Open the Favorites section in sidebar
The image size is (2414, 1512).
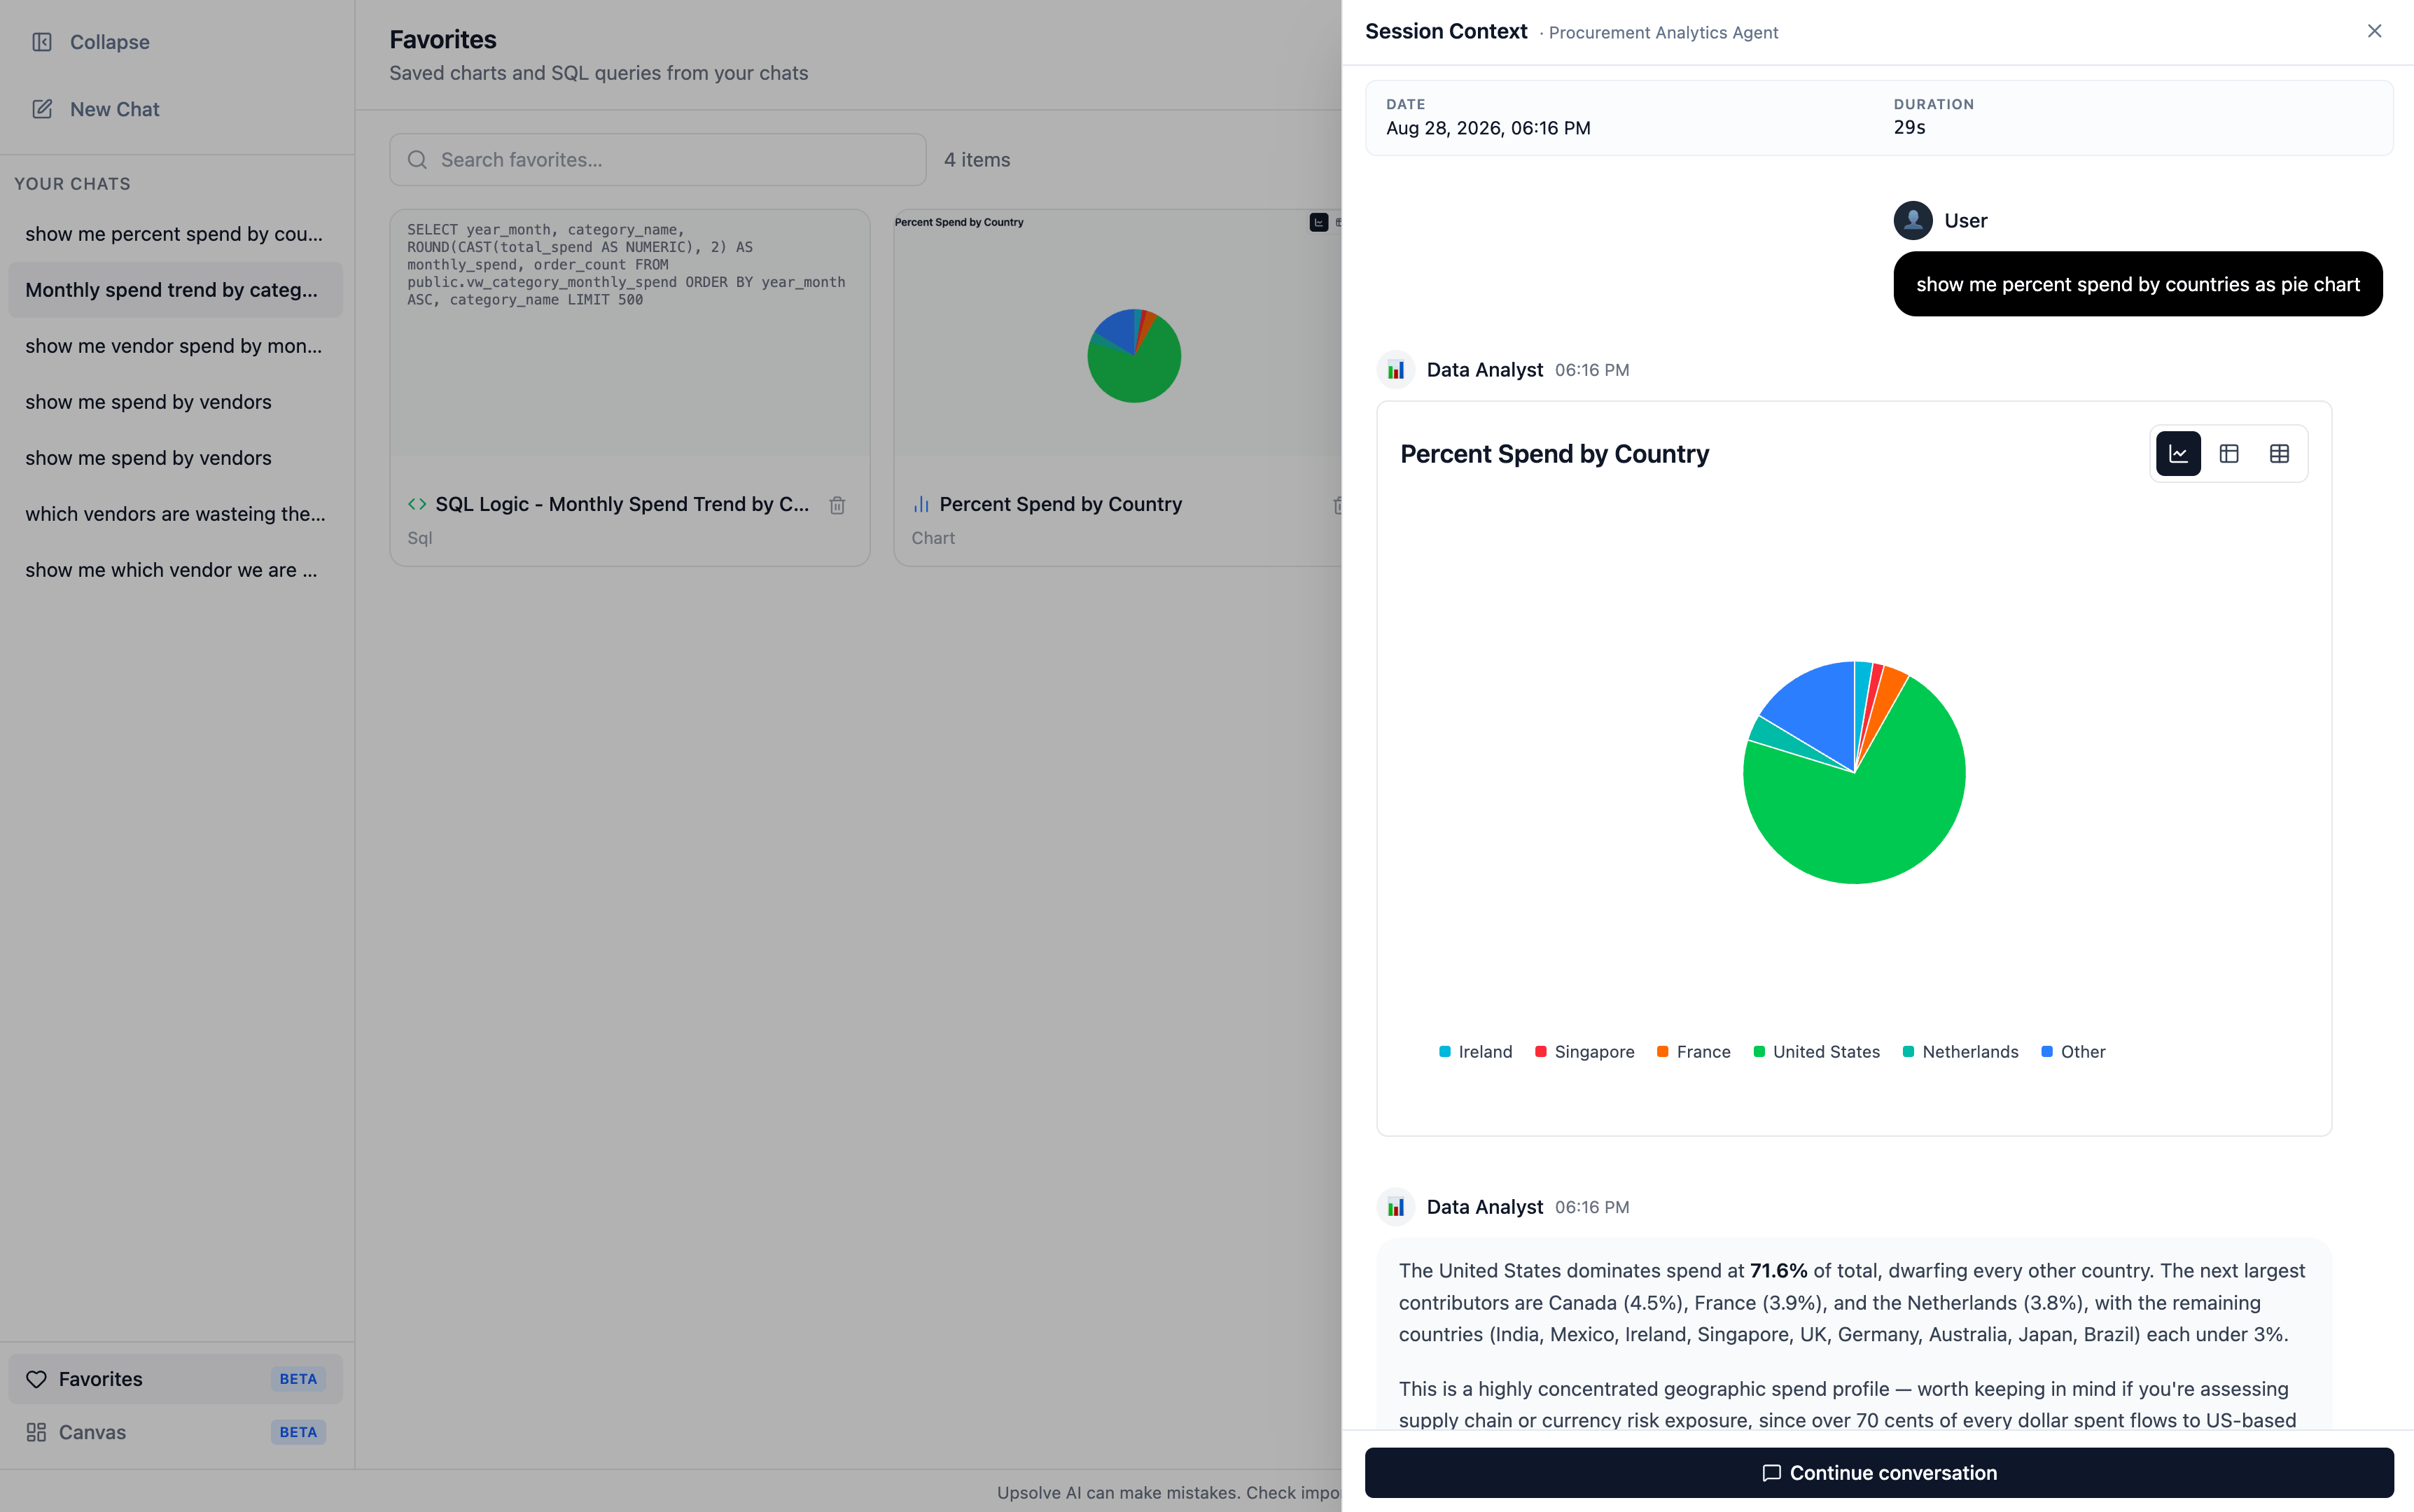coord(175,1379)
